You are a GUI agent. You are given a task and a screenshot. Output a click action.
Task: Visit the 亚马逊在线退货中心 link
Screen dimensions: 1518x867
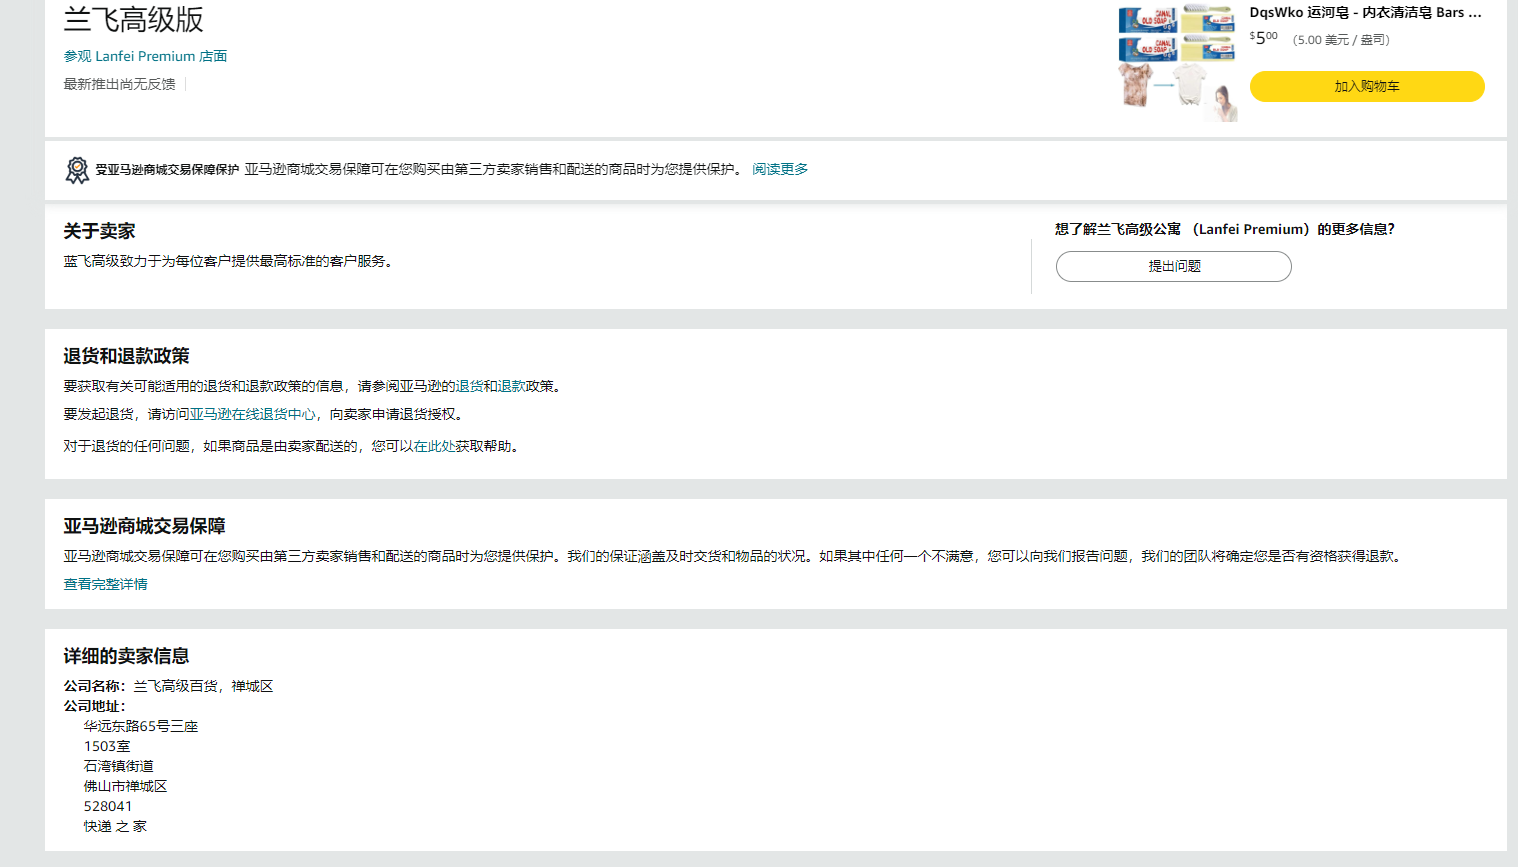[x=253, y=414]
